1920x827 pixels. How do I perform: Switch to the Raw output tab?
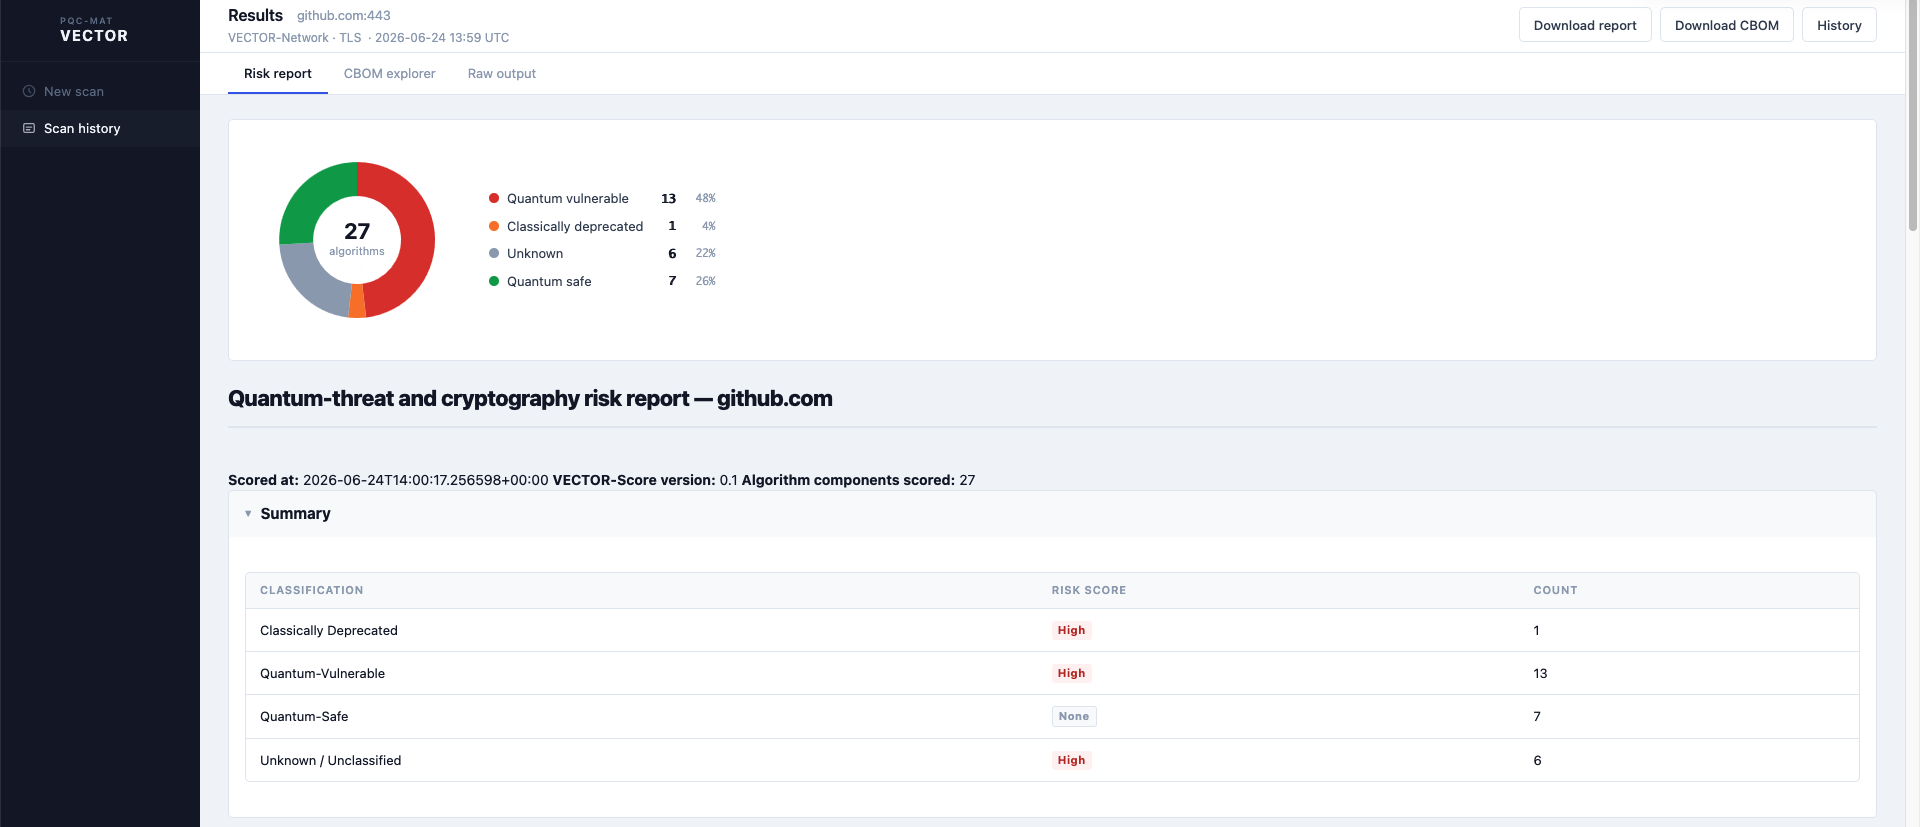point(502,74)
